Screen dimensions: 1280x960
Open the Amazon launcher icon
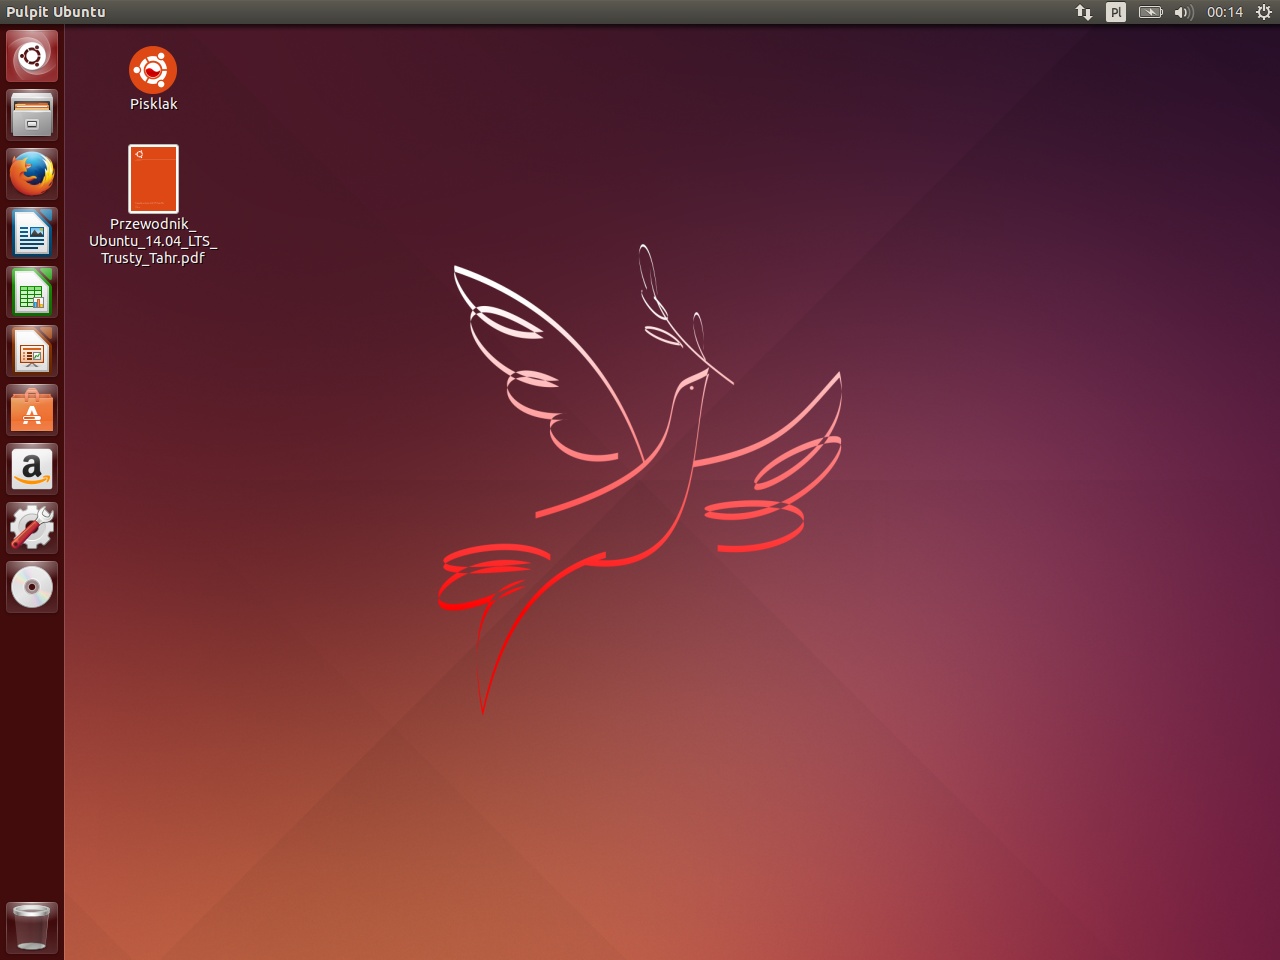pyautogui.click(x=32, y=469)
